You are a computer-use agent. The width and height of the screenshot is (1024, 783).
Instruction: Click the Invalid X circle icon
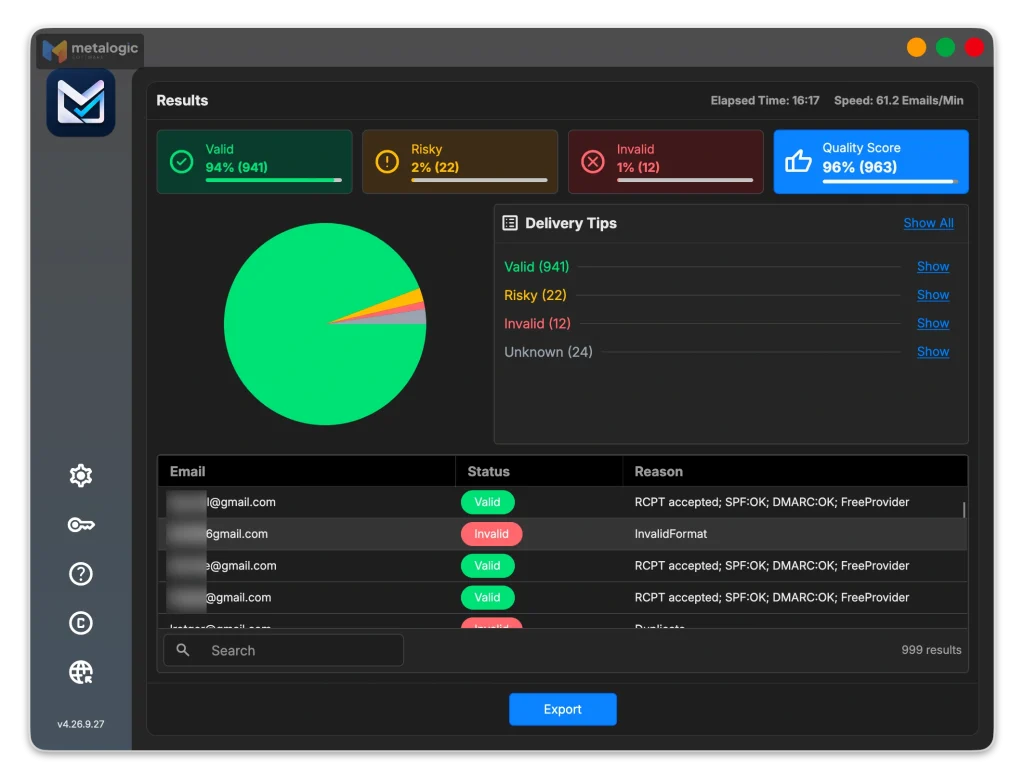593,161
